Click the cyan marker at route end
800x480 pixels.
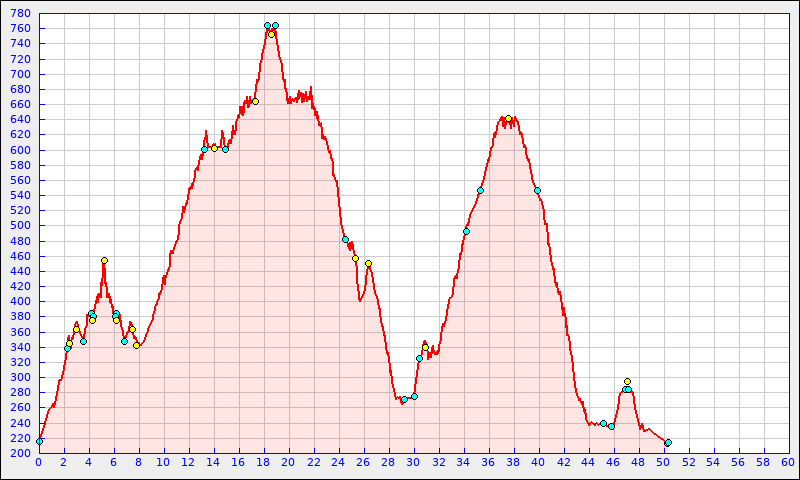click(x=668, y=442)
